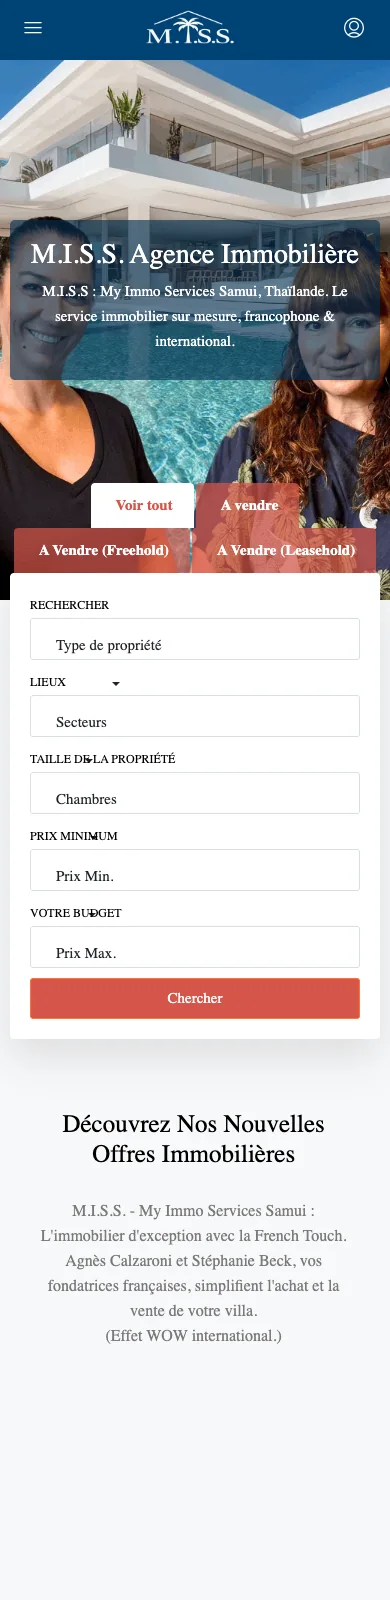Open the Prix Max. budget selector
Viewport: 390px width, 1600px height.
195,947
